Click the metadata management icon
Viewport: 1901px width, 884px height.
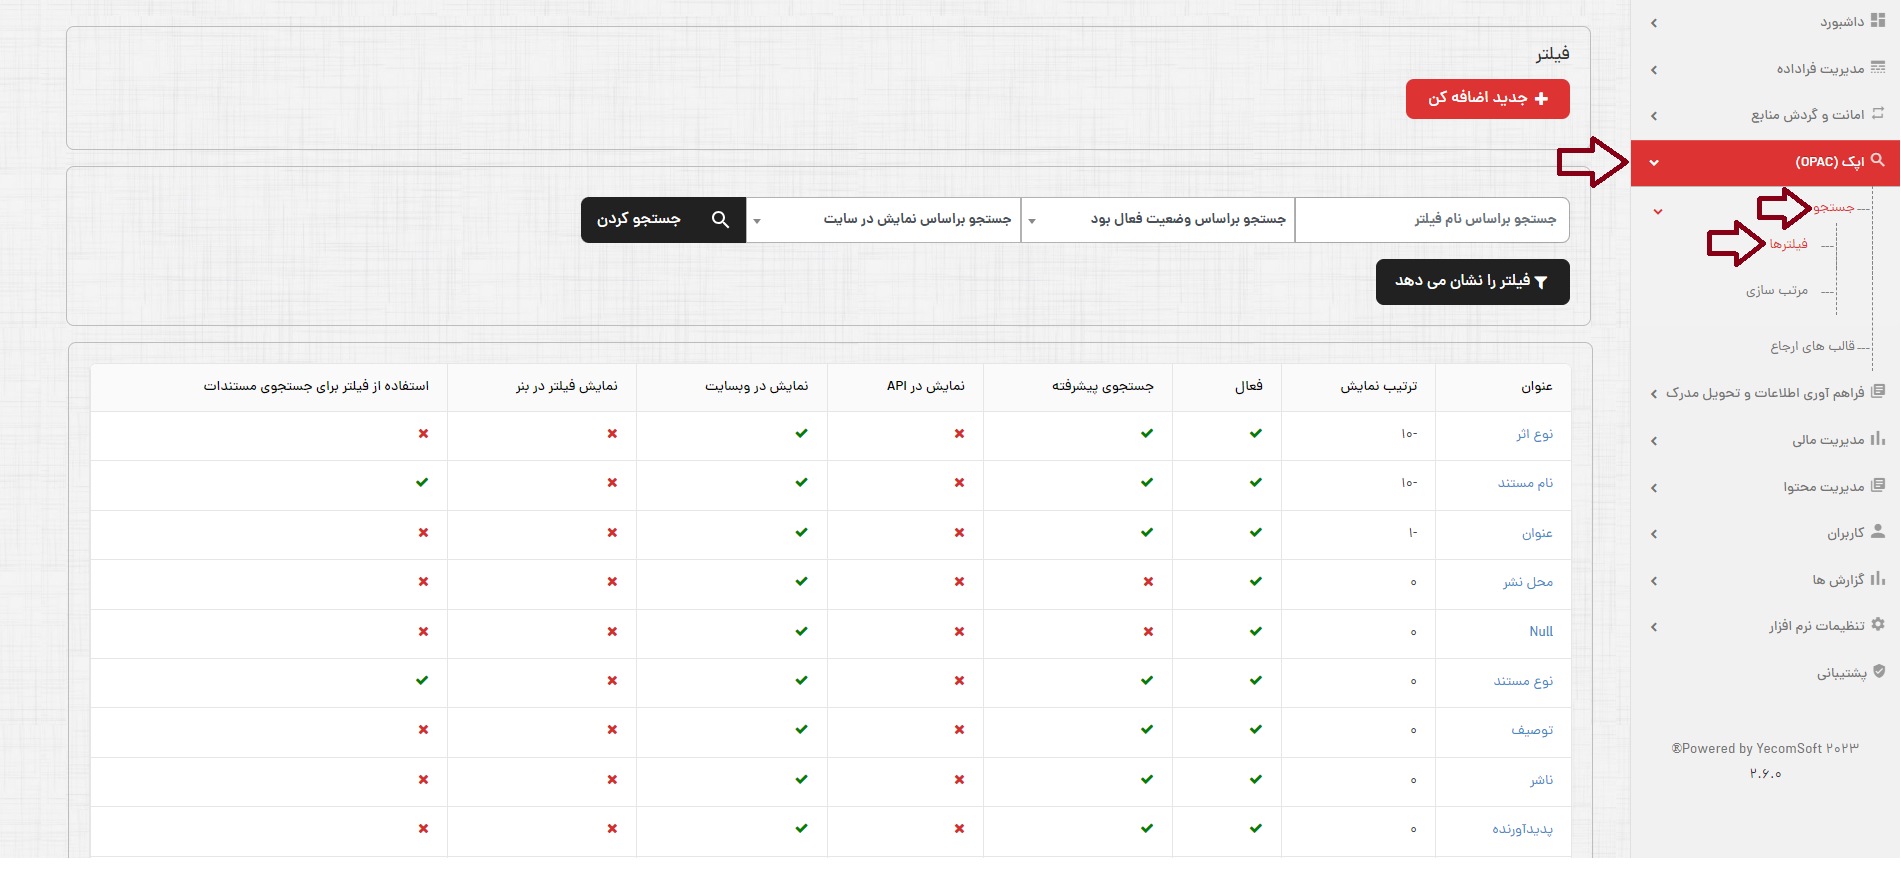click(1877, 68)
